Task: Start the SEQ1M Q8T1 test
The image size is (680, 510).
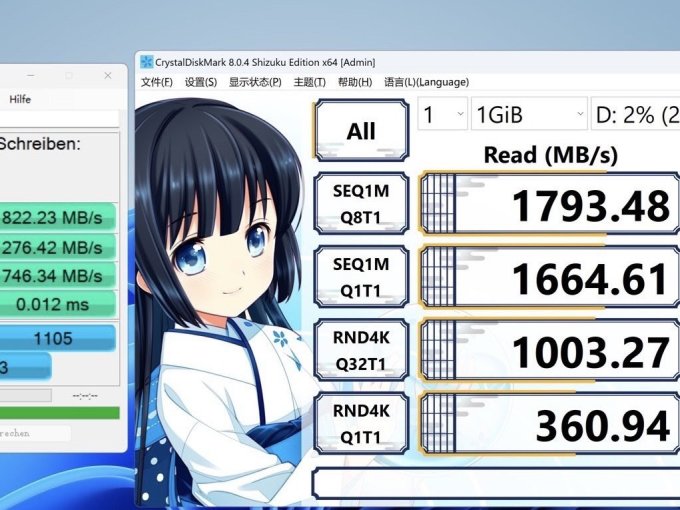Action: tap(361, 204)
